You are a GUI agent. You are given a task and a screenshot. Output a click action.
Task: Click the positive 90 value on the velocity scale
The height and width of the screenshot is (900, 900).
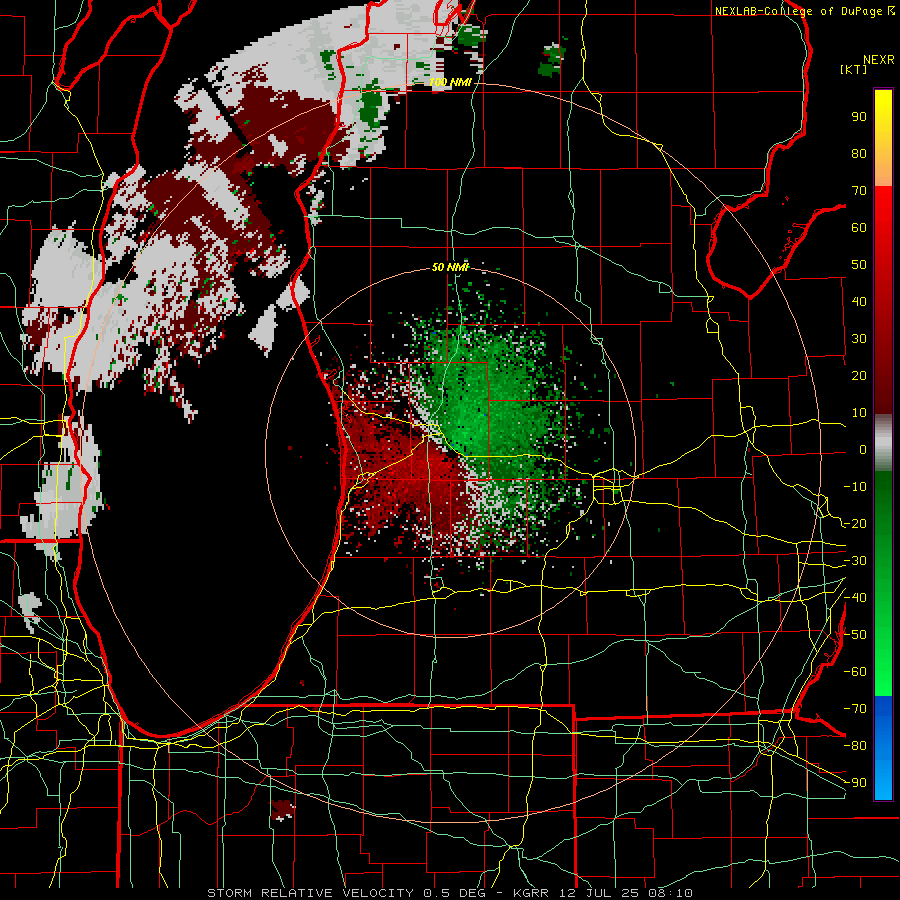(x=859, y=117)
